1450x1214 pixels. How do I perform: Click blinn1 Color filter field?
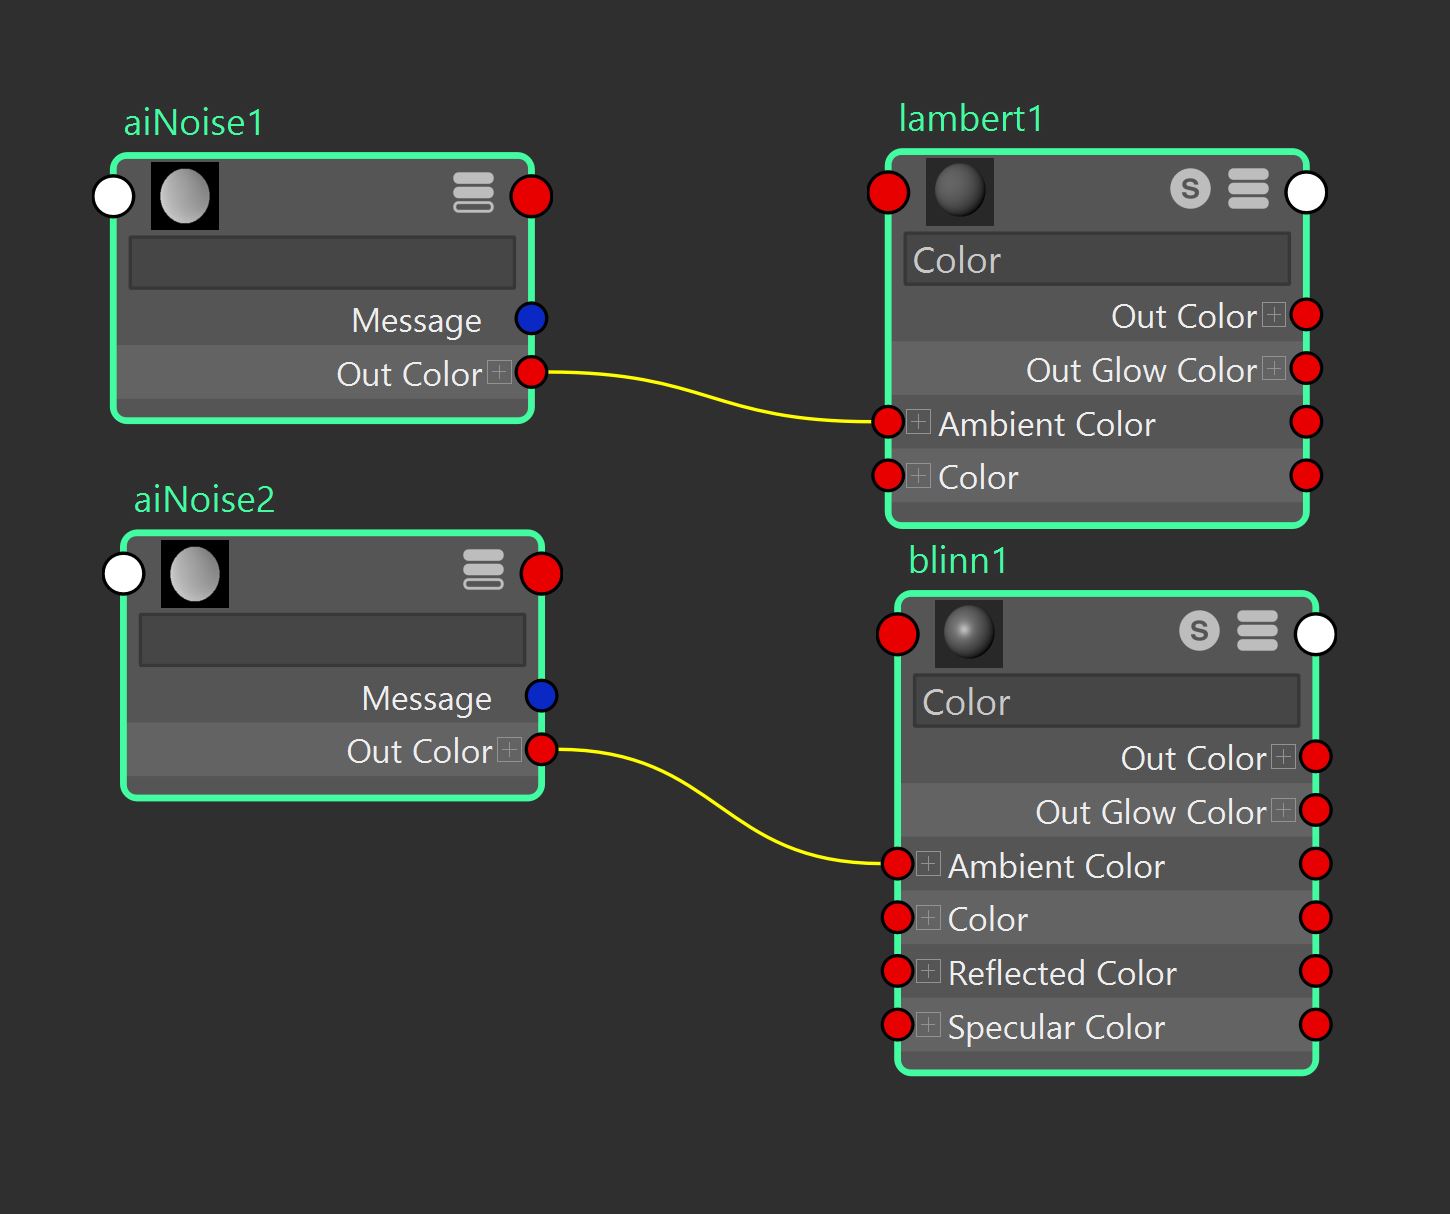coord(1106,701)
